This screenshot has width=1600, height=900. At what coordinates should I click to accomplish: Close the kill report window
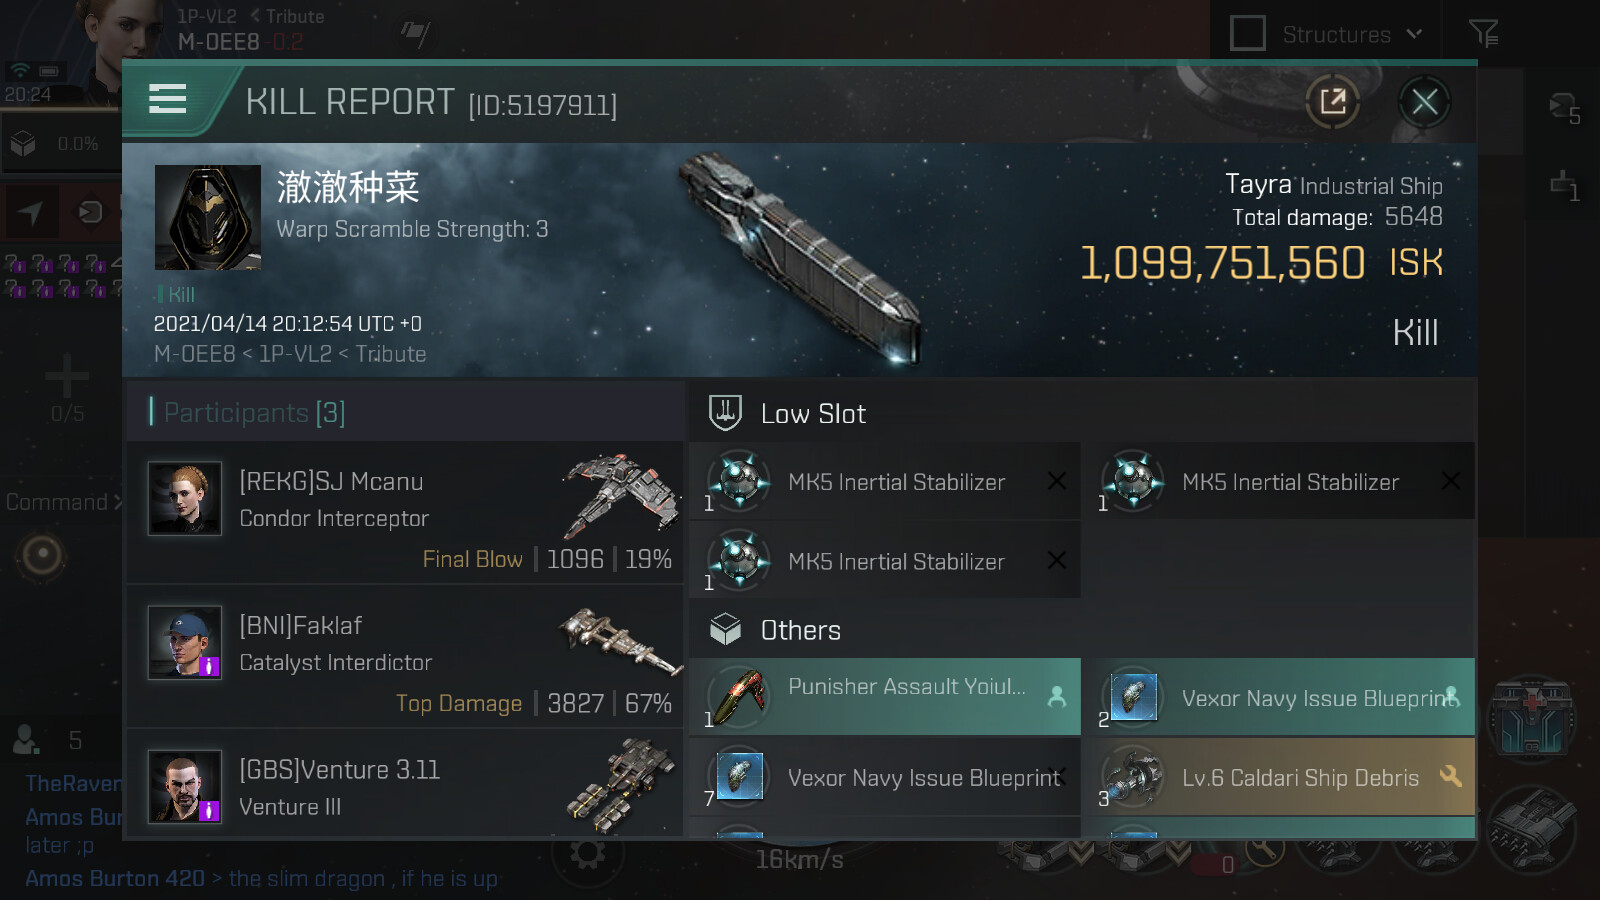pos(1424,101)
